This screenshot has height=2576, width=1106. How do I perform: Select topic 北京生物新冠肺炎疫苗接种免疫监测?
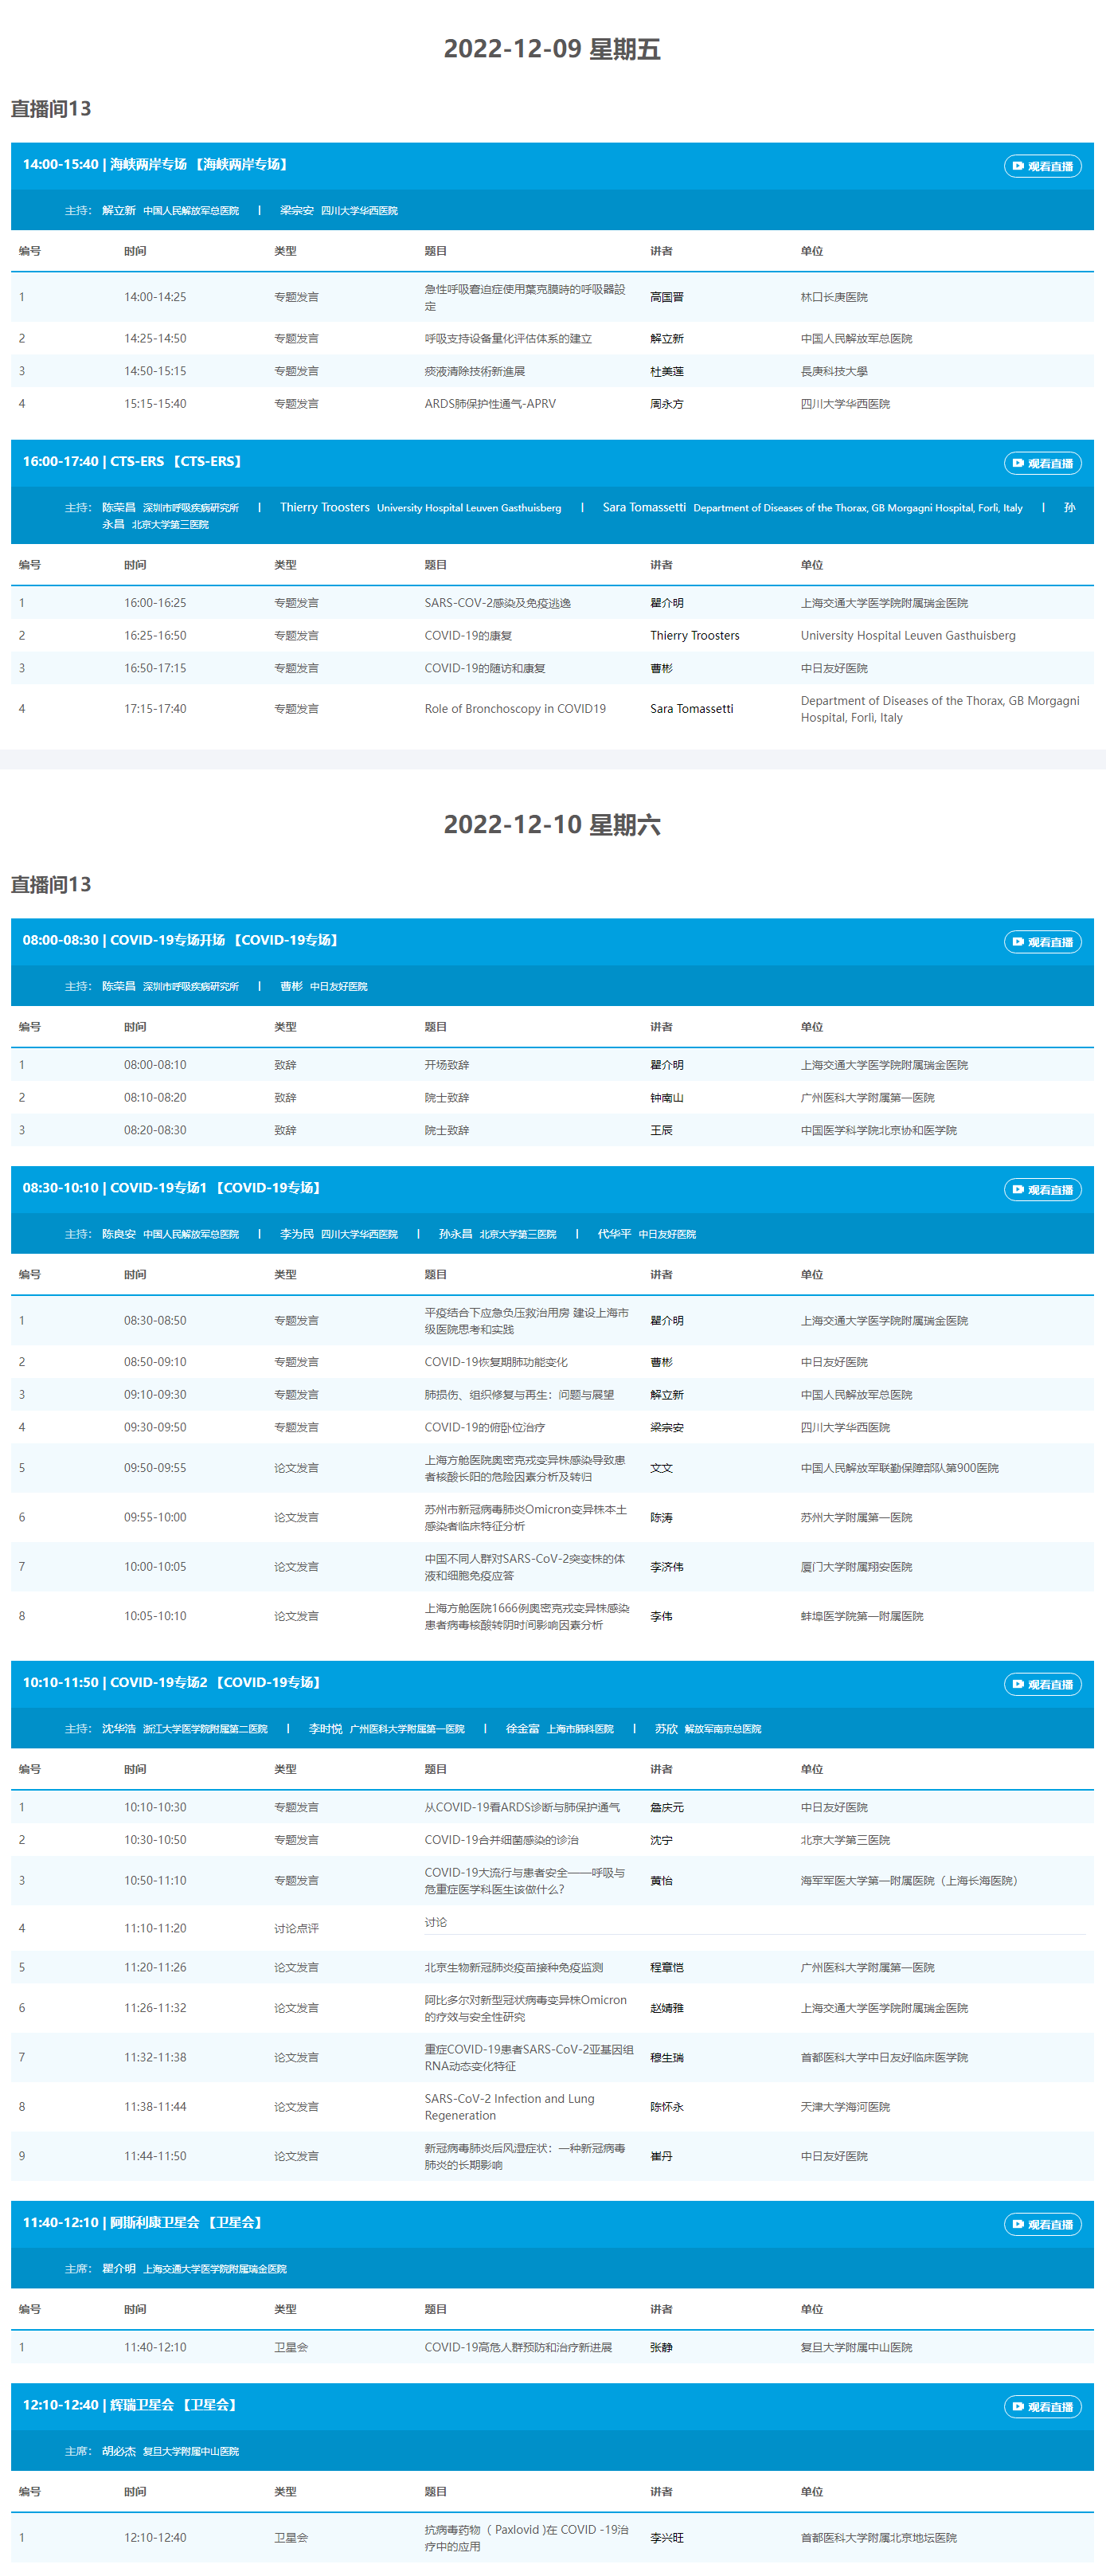(x=514, y=1968)
